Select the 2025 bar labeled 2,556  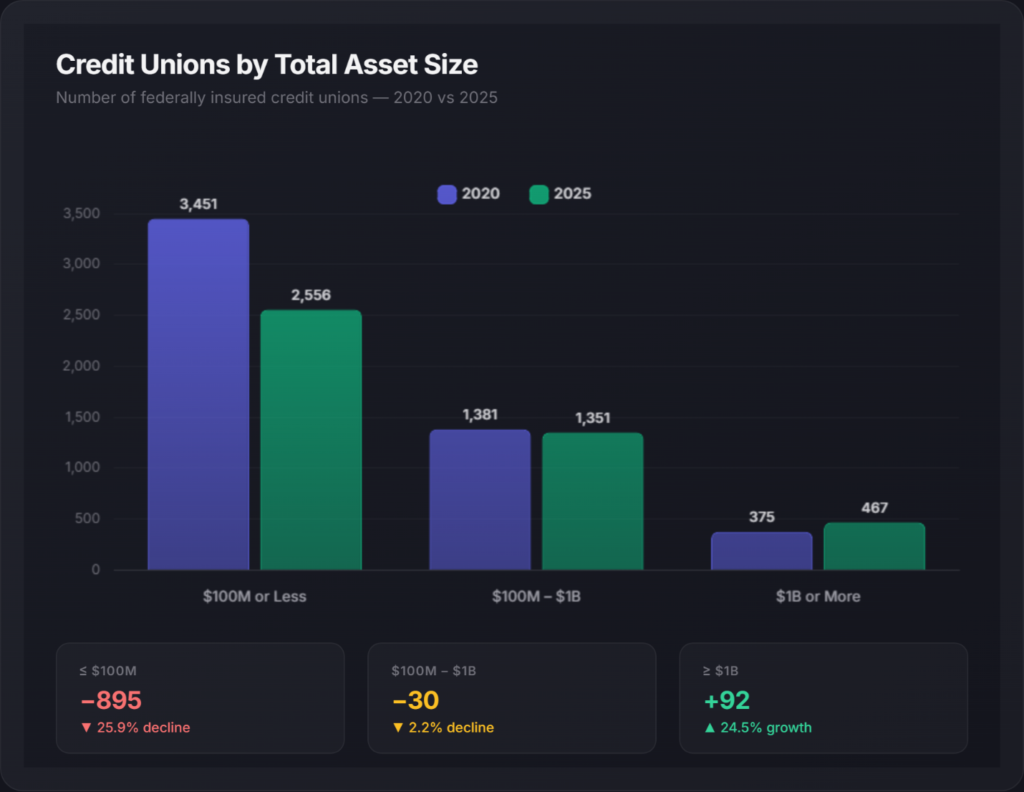coord(311,440)
